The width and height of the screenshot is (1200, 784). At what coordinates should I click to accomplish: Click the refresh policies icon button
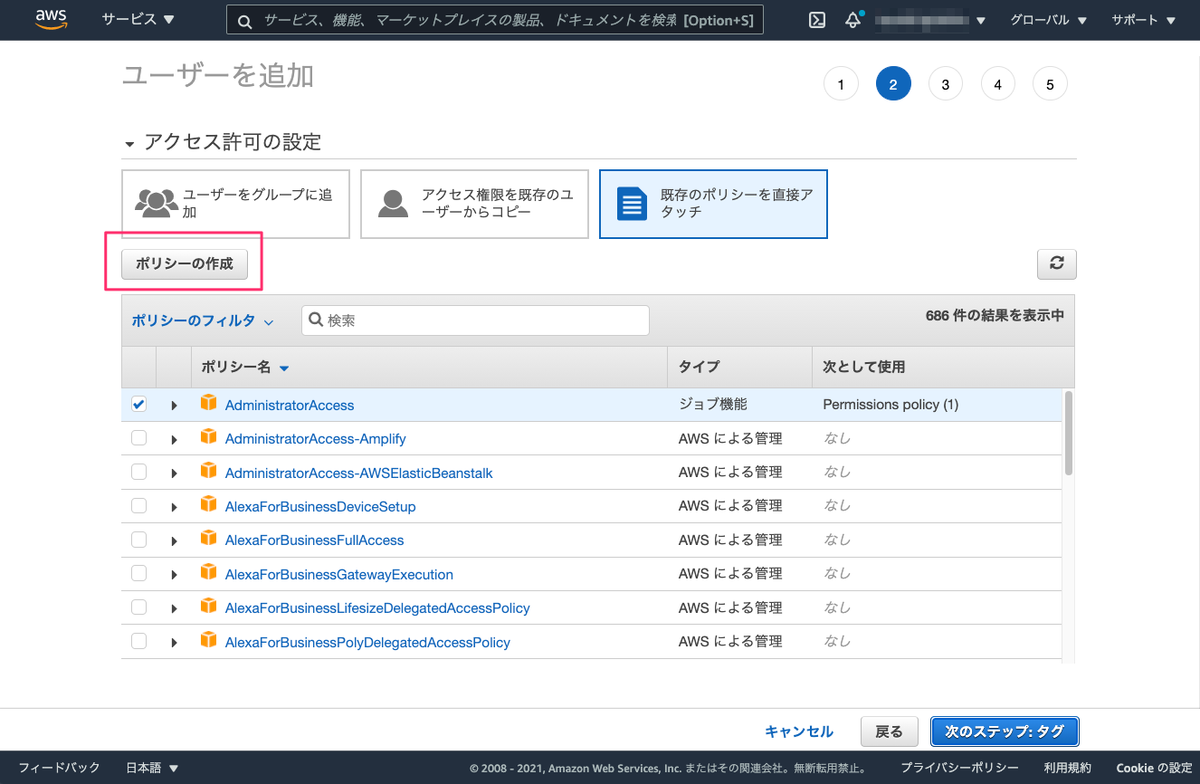(1056, 264)
